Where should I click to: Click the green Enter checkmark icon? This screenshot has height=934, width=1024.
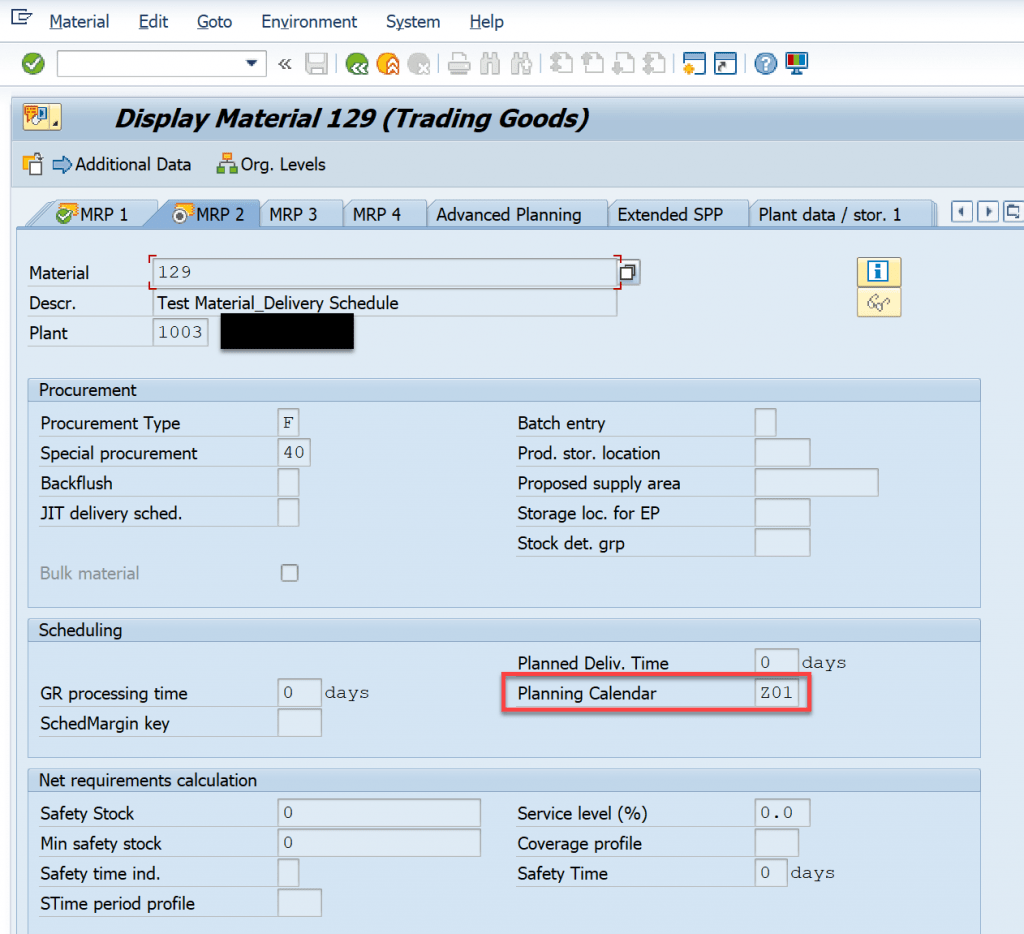33,64
